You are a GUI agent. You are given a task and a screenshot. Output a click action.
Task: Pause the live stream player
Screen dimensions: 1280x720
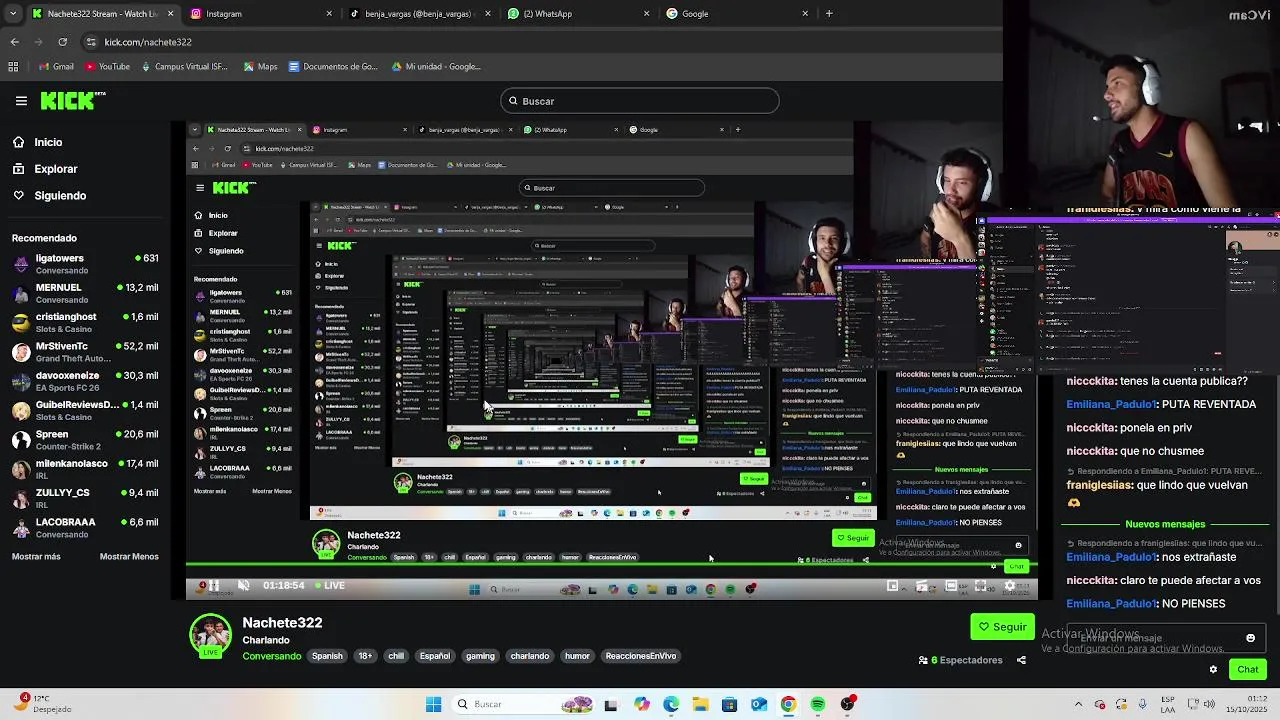[213, 586]
